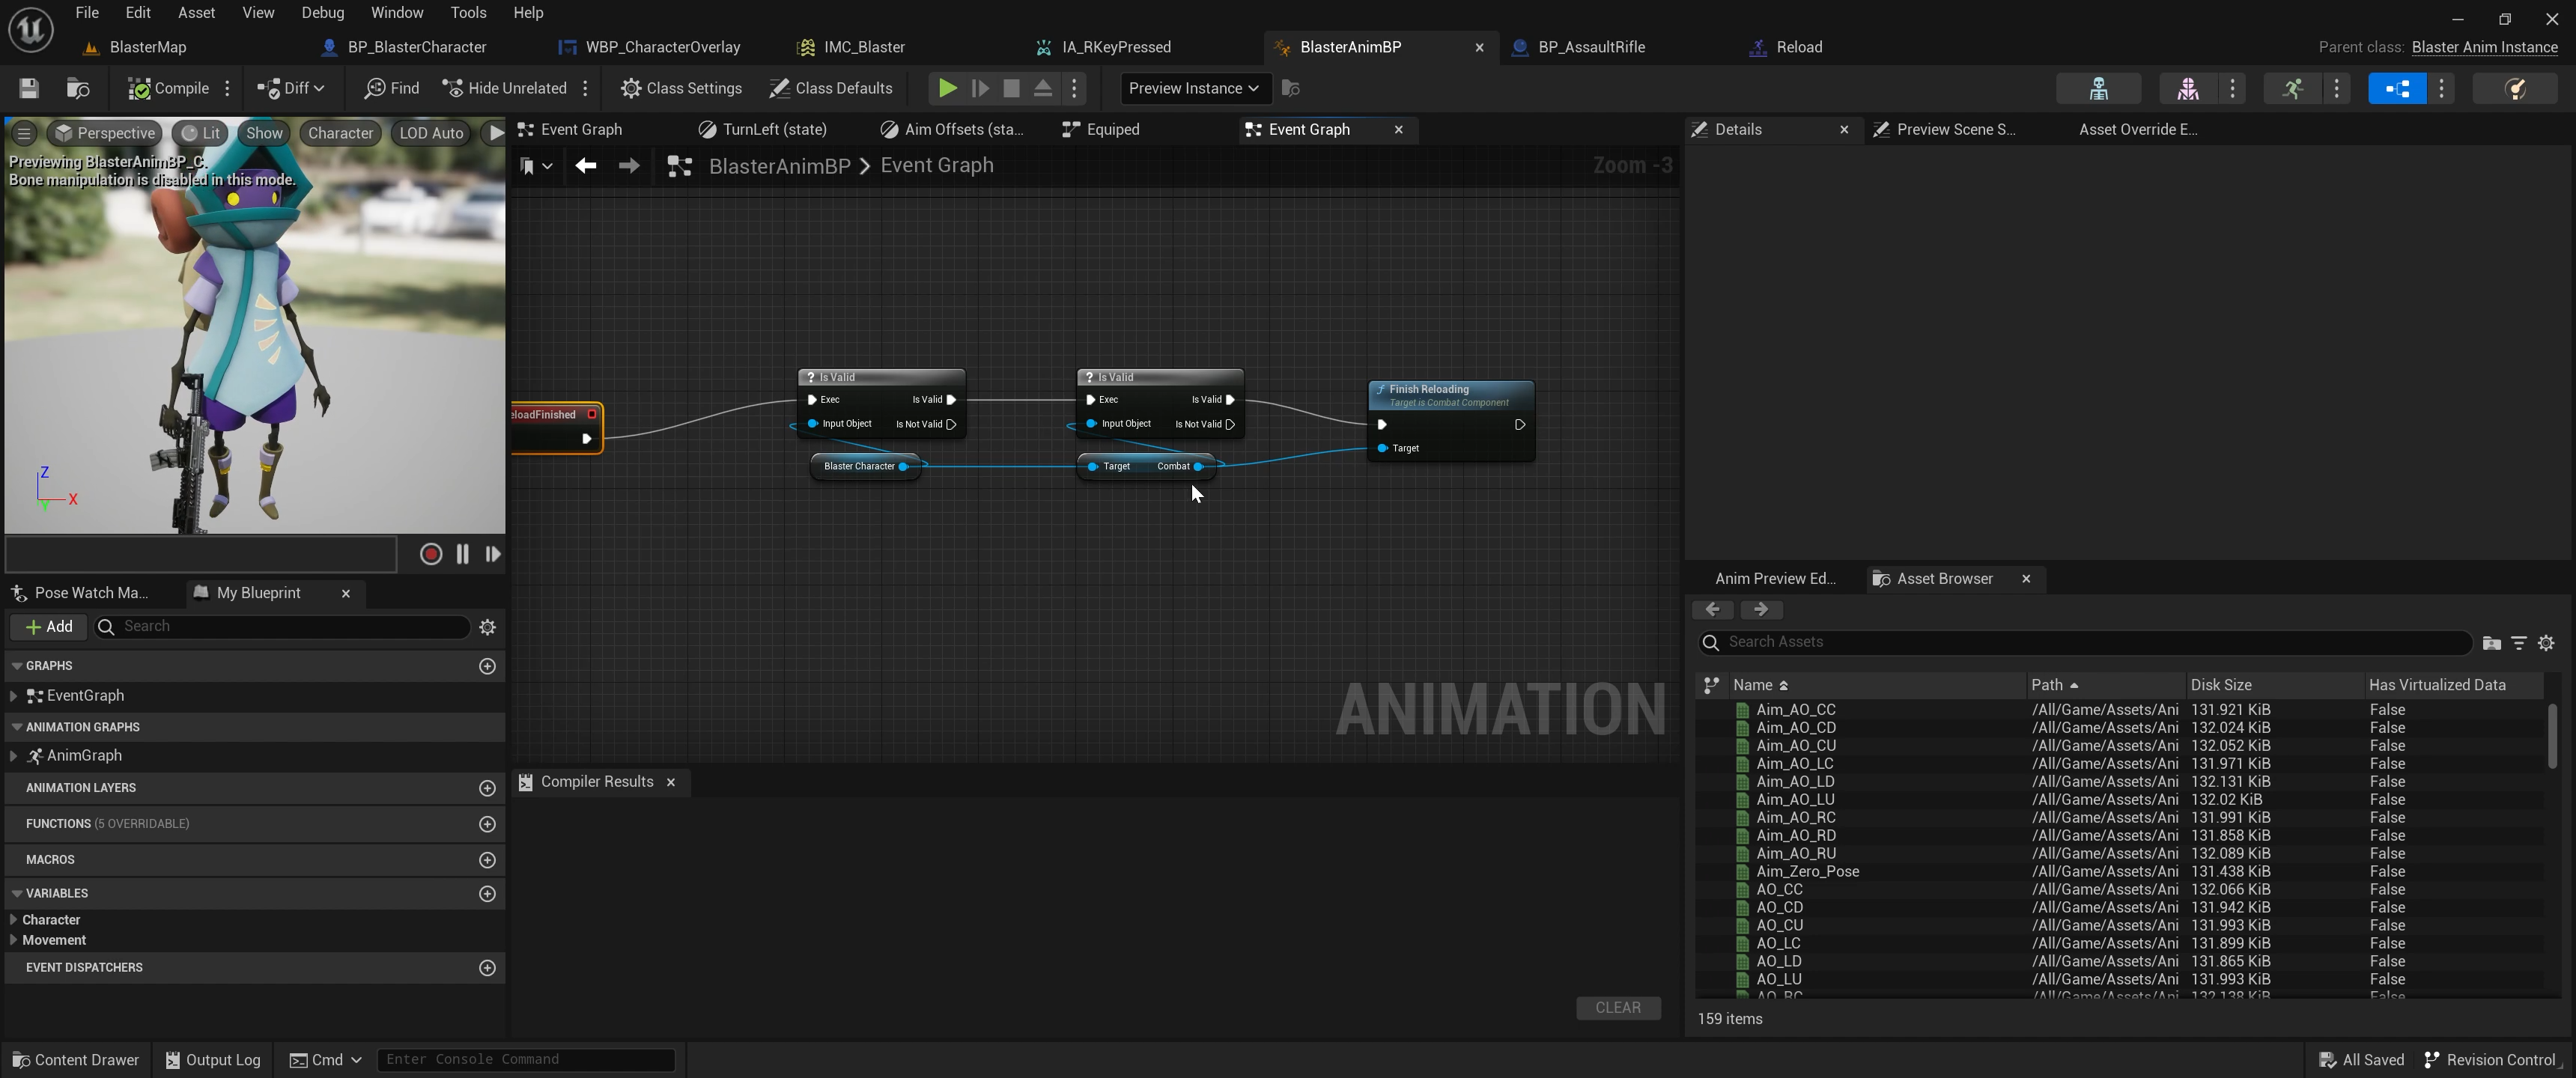
Task: Navigate back in graph history
Action: click(x=585, y=166)
